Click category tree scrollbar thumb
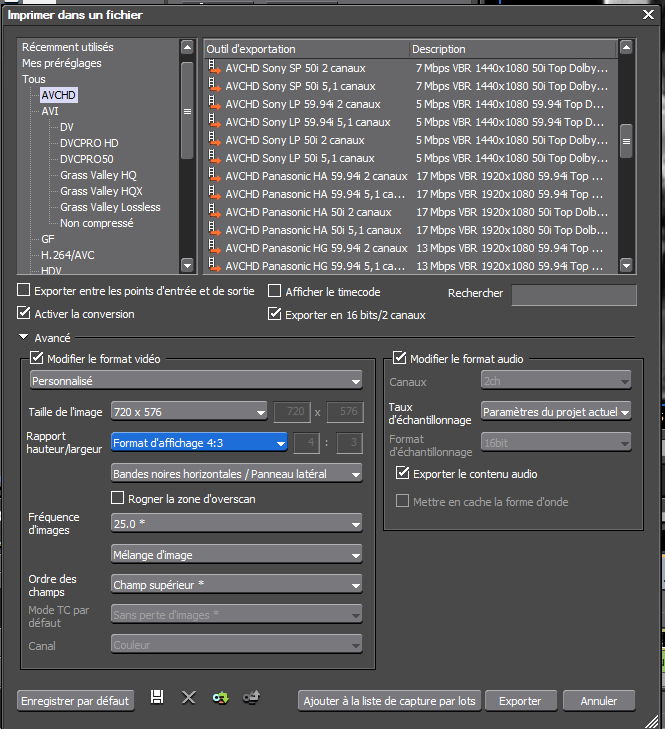Screen dimensions: 665x729 tap(187, 111)
